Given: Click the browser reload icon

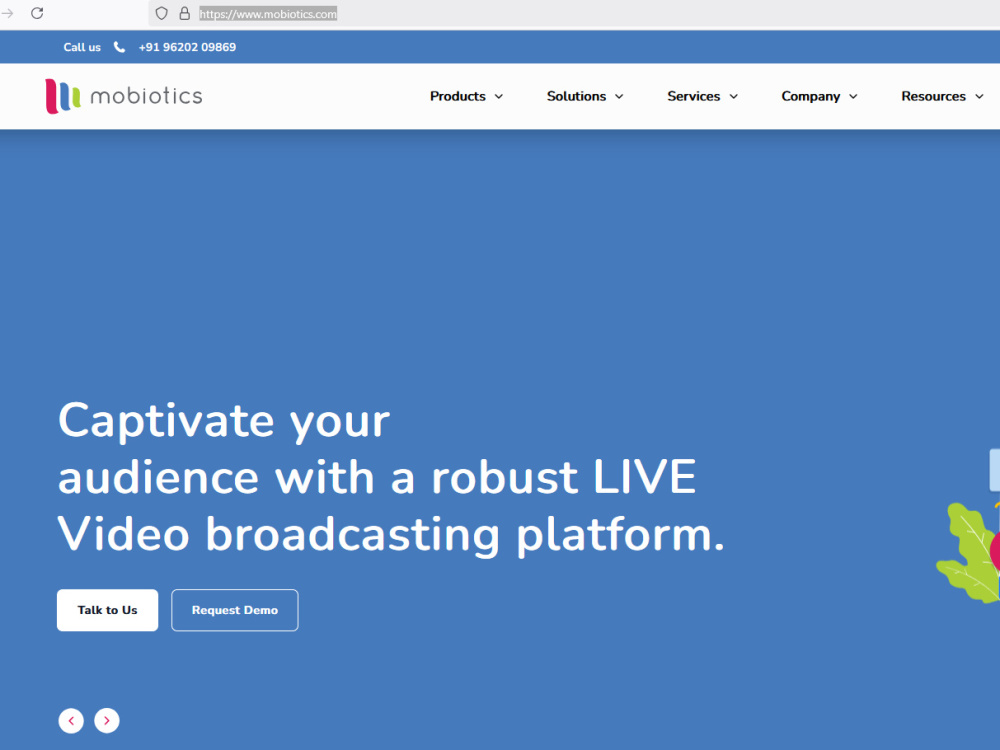Looking at the screenshot, I should pos(37,13).
